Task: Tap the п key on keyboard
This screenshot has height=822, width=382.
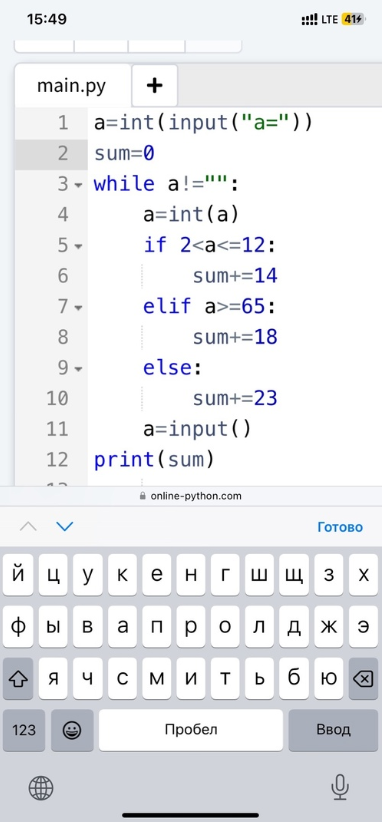Action: pos(157,627)
